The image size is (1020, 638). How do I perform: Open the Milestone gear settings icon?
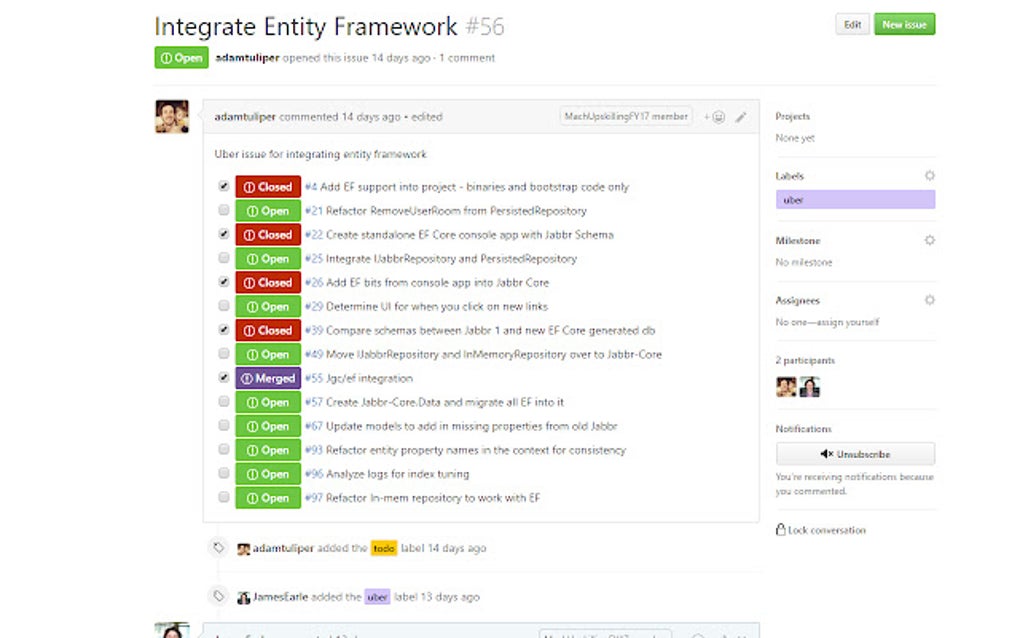(x=930, y=240)
